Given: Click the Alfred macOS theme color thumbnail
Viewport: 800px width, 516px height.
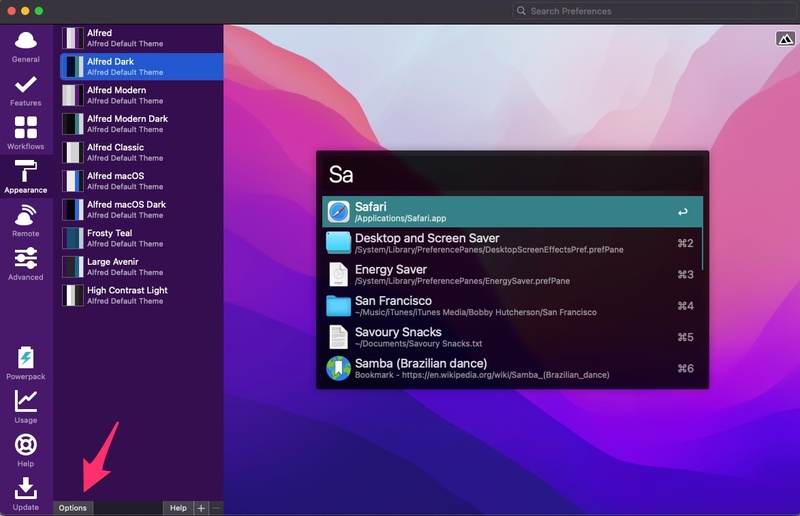Looking at the screenshot, I should pos(73,181).
